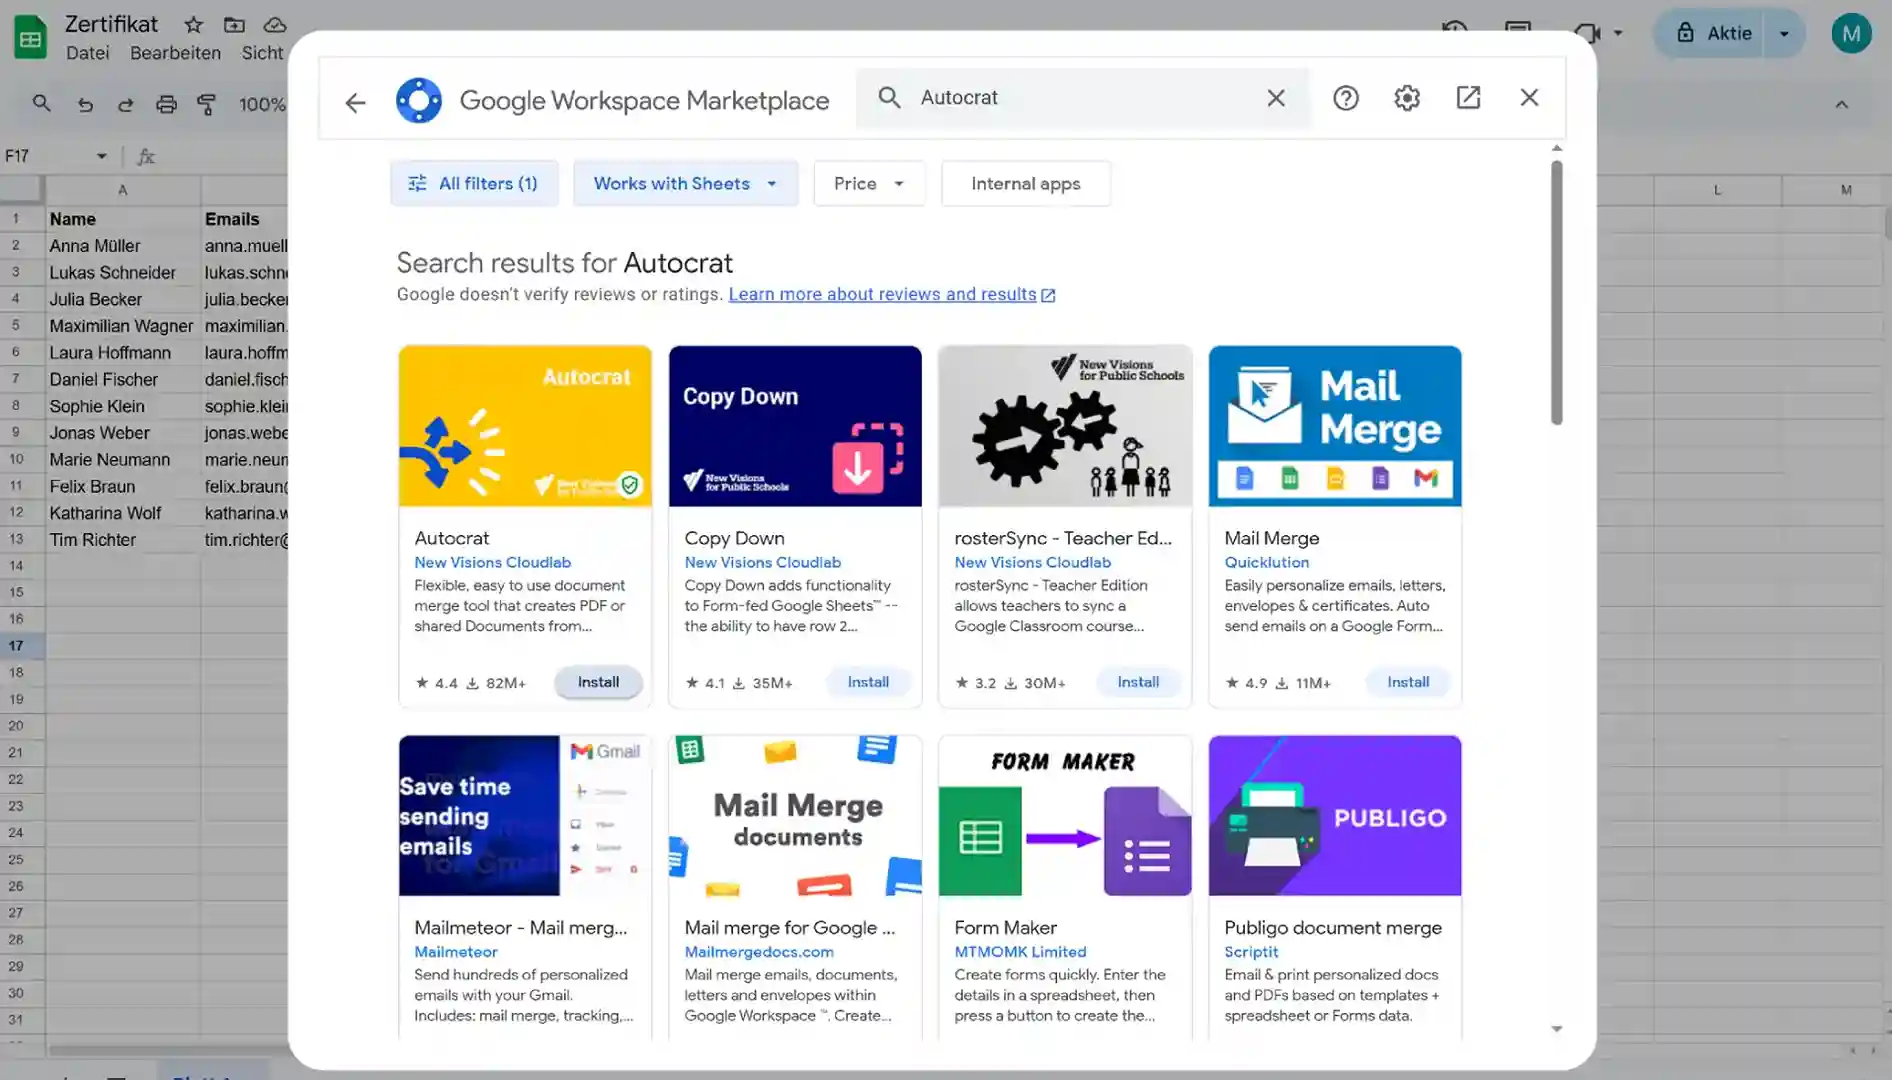Open the Form Maker thumbnail
Screen dimensions: 1892x1080
1065,816
